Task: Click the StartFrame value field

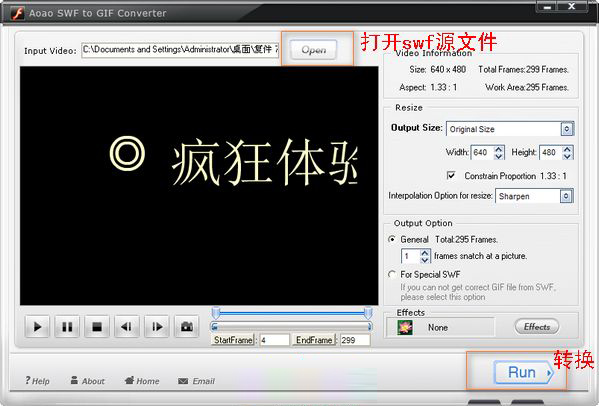Action: click(x=274, y=340)
